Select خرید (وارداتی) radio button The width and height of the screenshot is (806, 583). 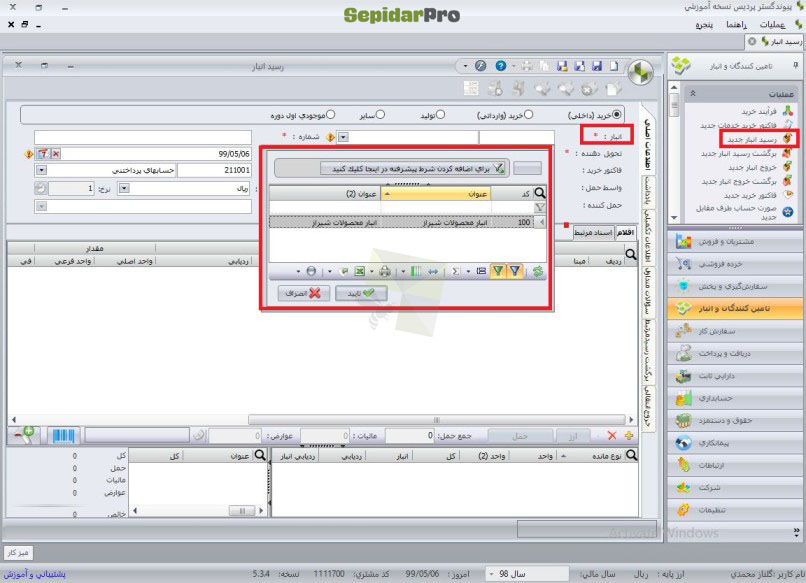coord(528,114)
